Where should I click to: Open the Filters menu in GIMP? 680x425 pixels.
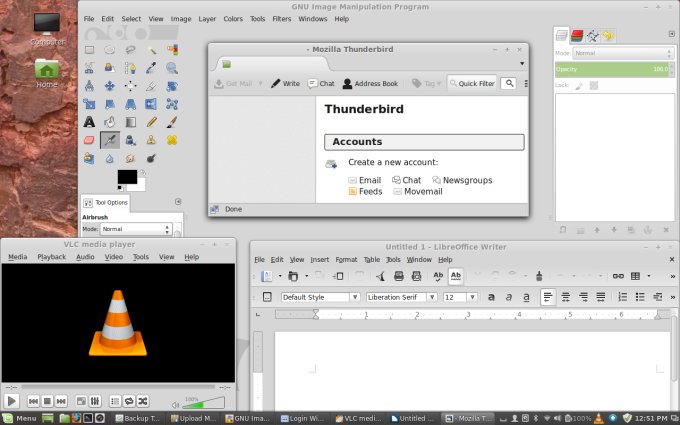coord(282,18)
